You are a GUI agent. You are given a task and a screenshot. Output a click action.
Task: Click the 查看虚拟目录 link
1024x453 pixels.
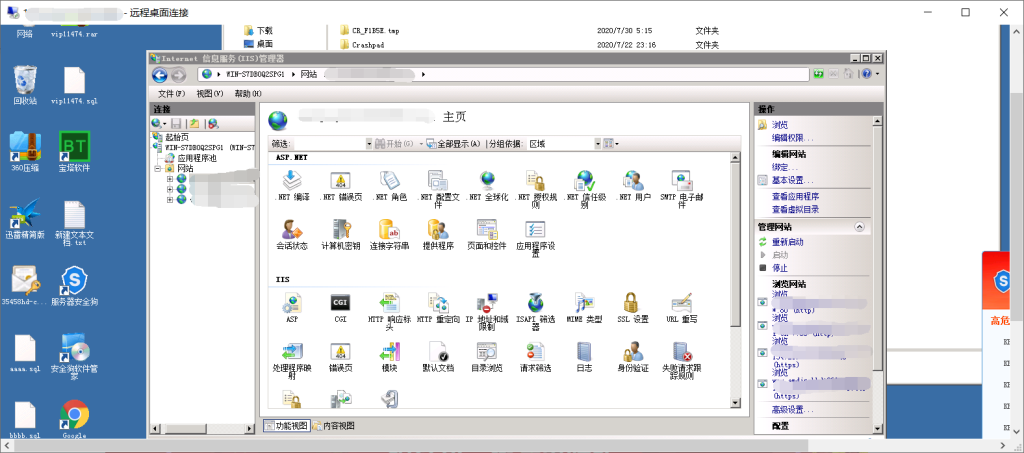pyautogui.click(x=795, y=210)
